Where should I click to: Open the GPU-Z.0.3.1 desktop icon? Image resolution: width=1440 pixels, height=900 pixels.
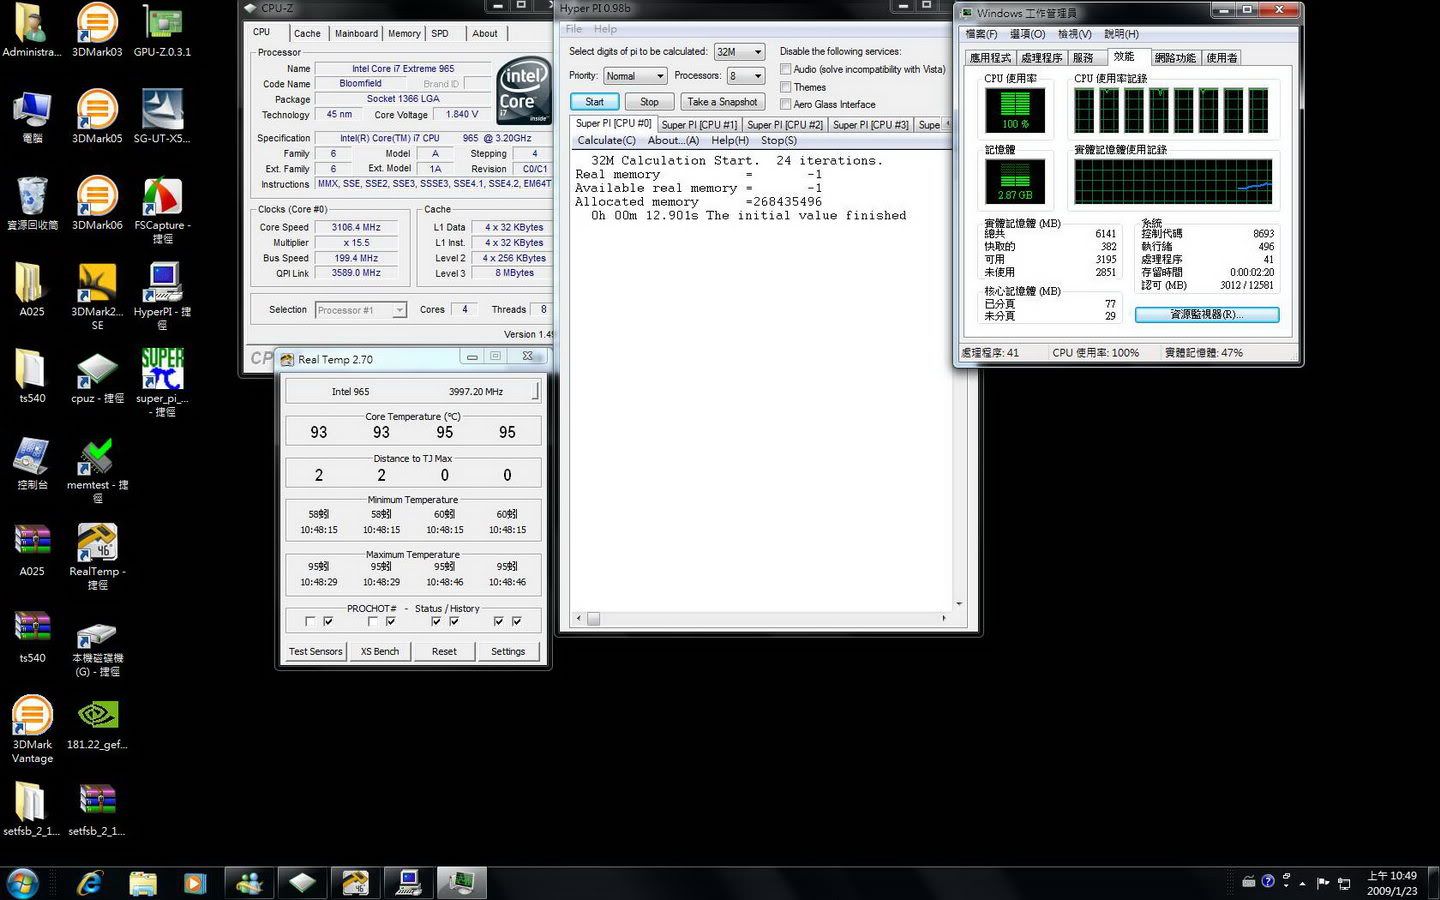162,31
